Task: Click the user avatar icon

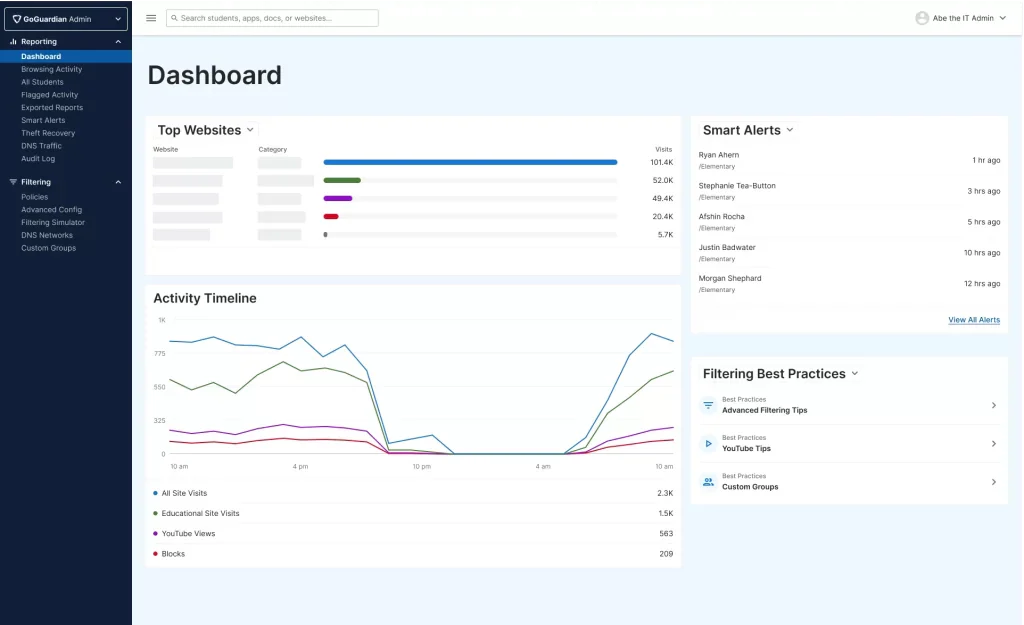Action: (921, 18)
